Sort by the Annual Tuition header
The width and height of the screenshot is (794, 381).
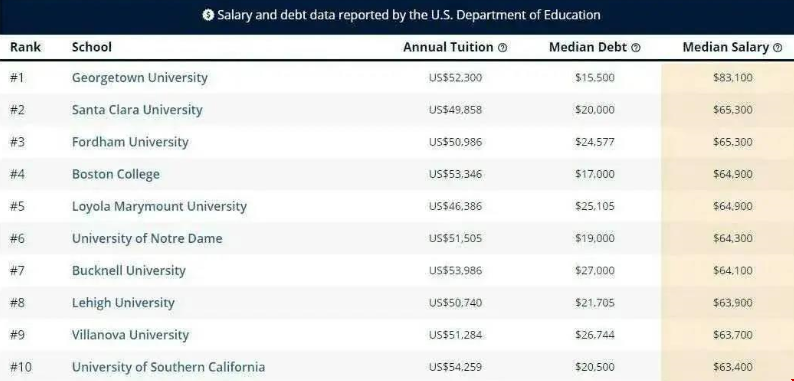coord(448,47)
